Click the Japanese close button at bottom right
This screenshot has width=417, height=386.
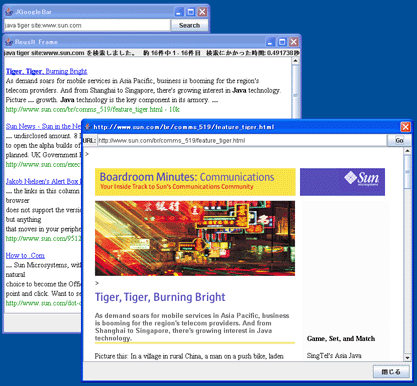coord(391,371)
